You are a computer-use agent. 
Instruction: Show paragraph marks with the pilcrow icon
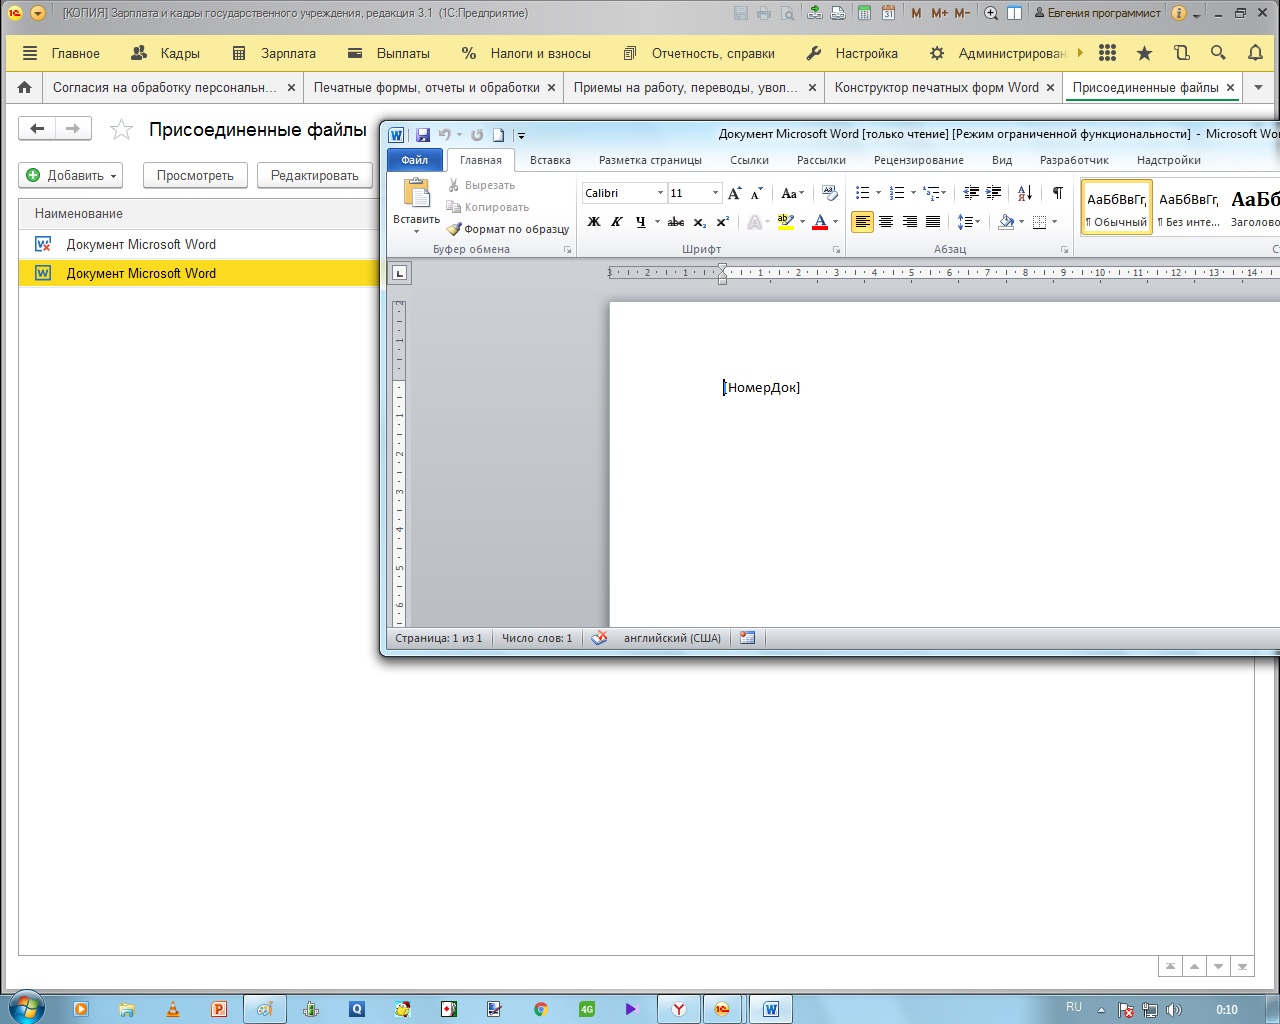(x=1057, y=193)
